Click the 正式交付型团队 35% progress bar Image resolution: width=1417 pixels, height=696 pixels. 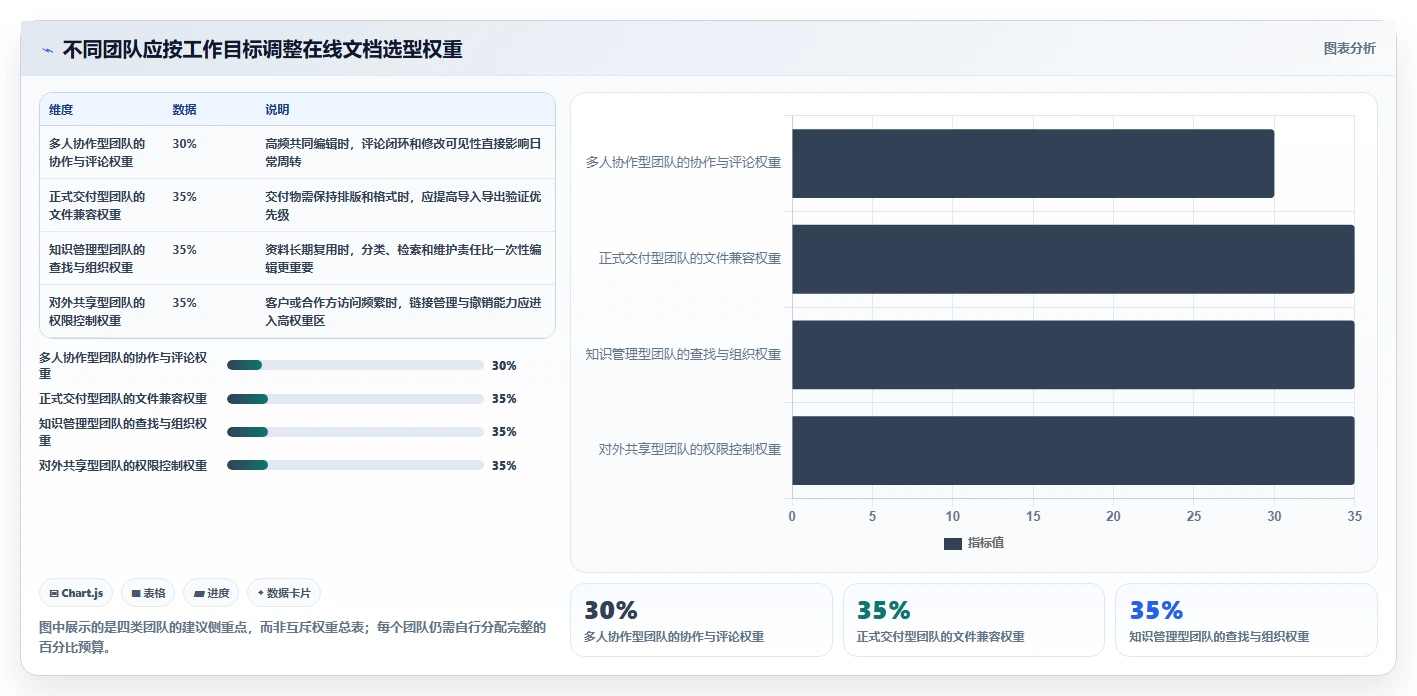coord(355,399)
